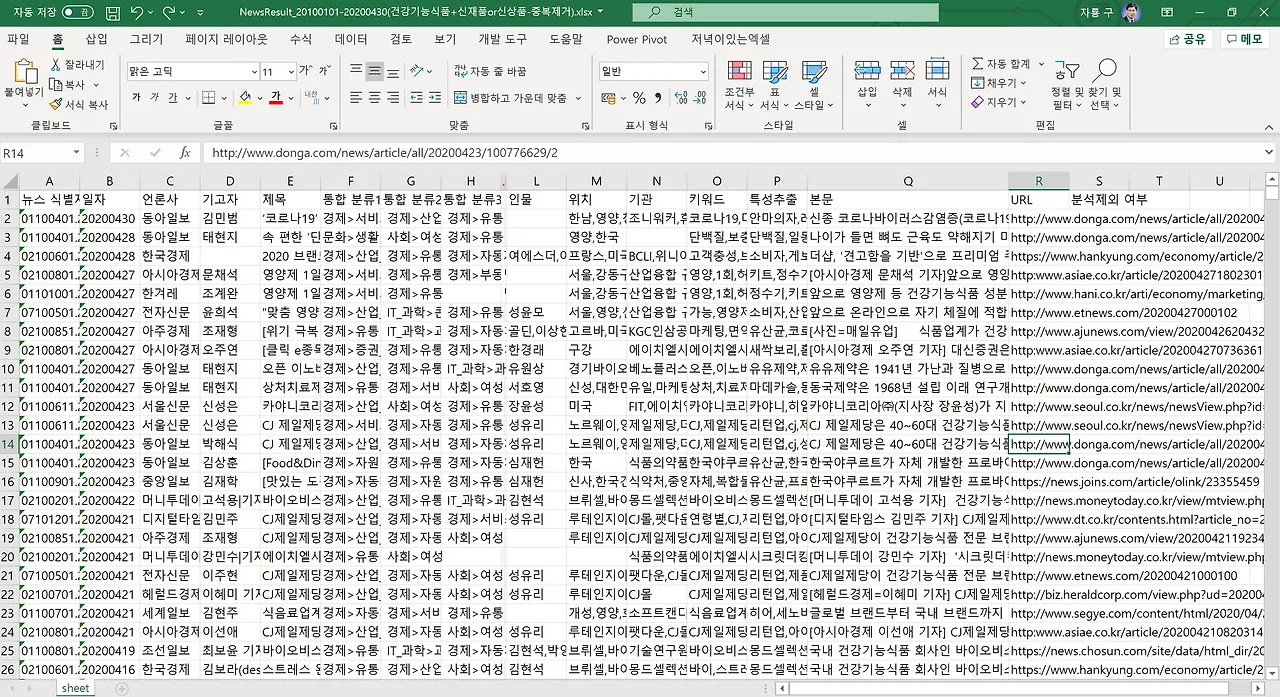
Task: Click the Insert Cells icon in the ribbon
Action: (x=867, y=78)
